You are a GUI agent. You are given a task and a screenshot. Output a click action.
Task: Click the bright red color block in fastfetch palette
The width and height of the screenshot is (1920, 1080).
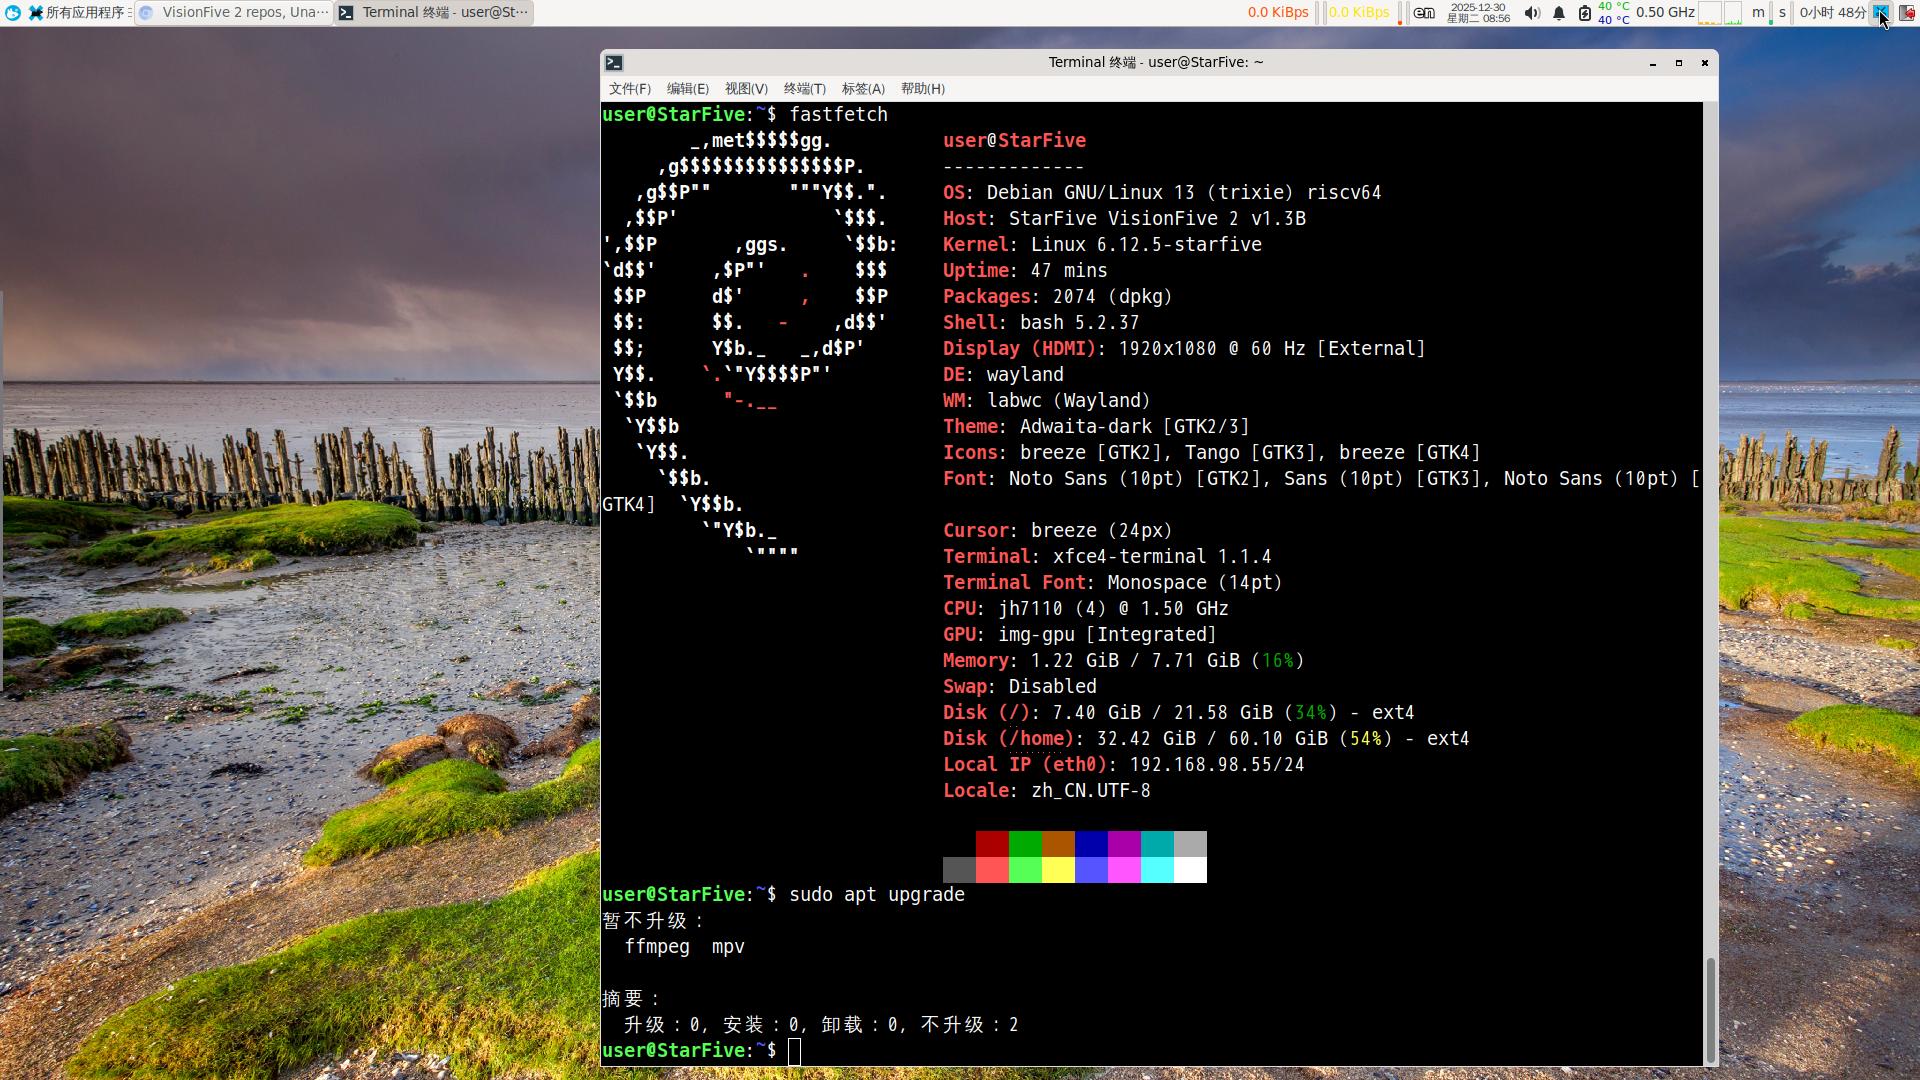[x=991, y=870]
